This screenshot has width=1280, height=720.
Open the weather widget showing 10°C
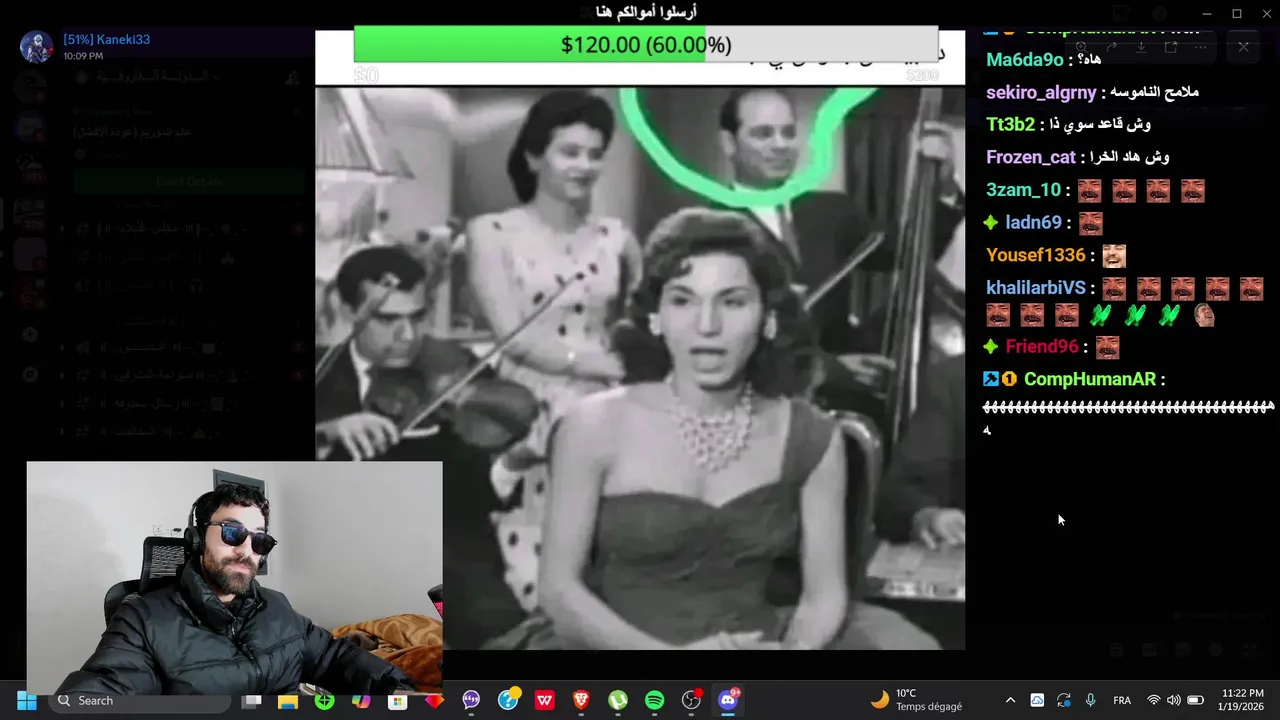pos(916,700)
